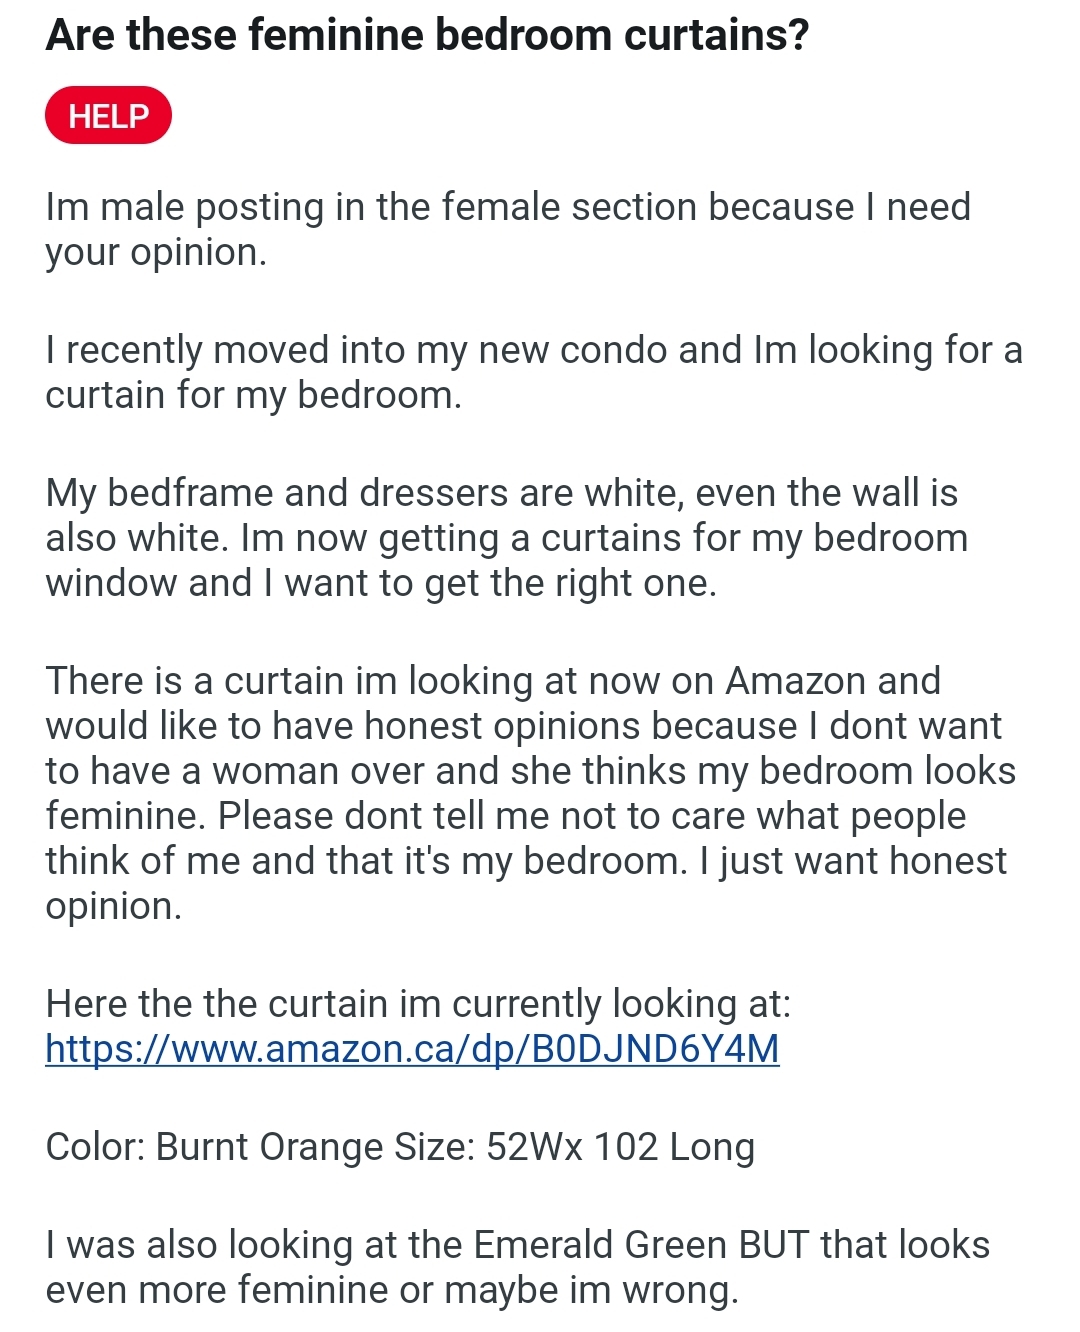Click the "Color:" label text
The width and height of the screenshot is (1080, 1332).
95,1147
